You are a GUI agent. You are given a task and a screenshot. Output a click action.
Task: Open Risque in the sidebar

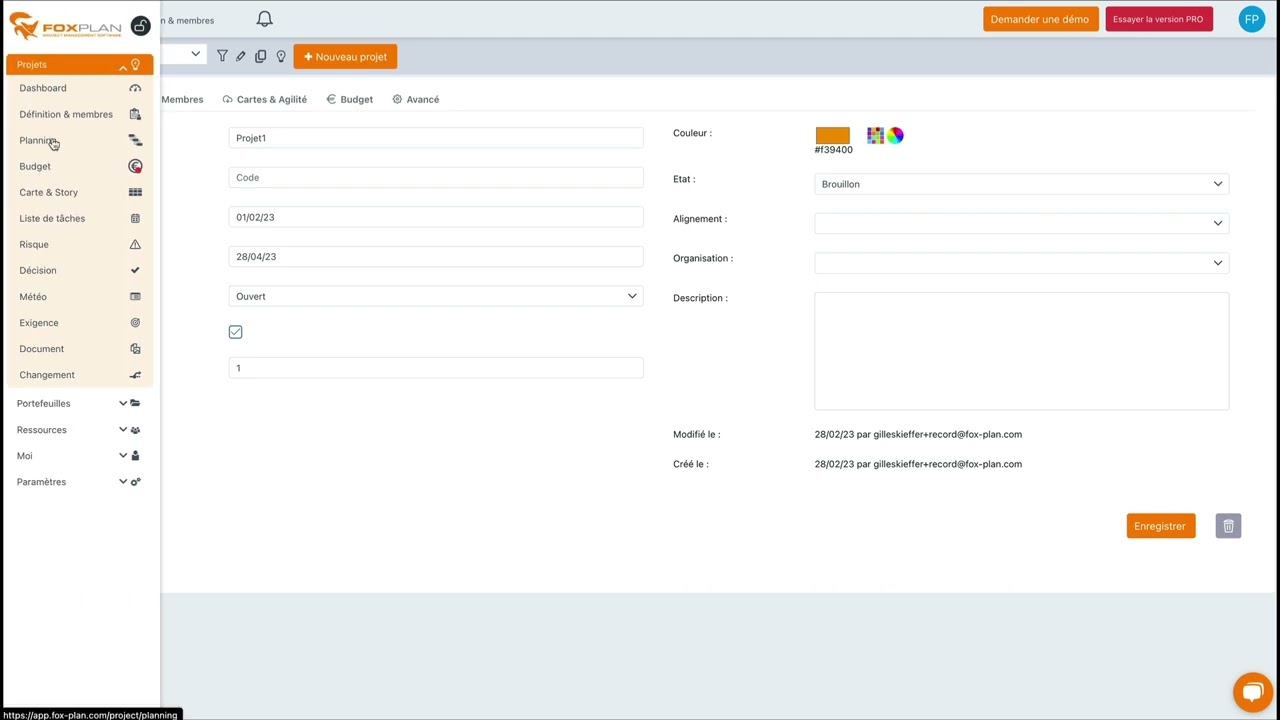[80, 244]
